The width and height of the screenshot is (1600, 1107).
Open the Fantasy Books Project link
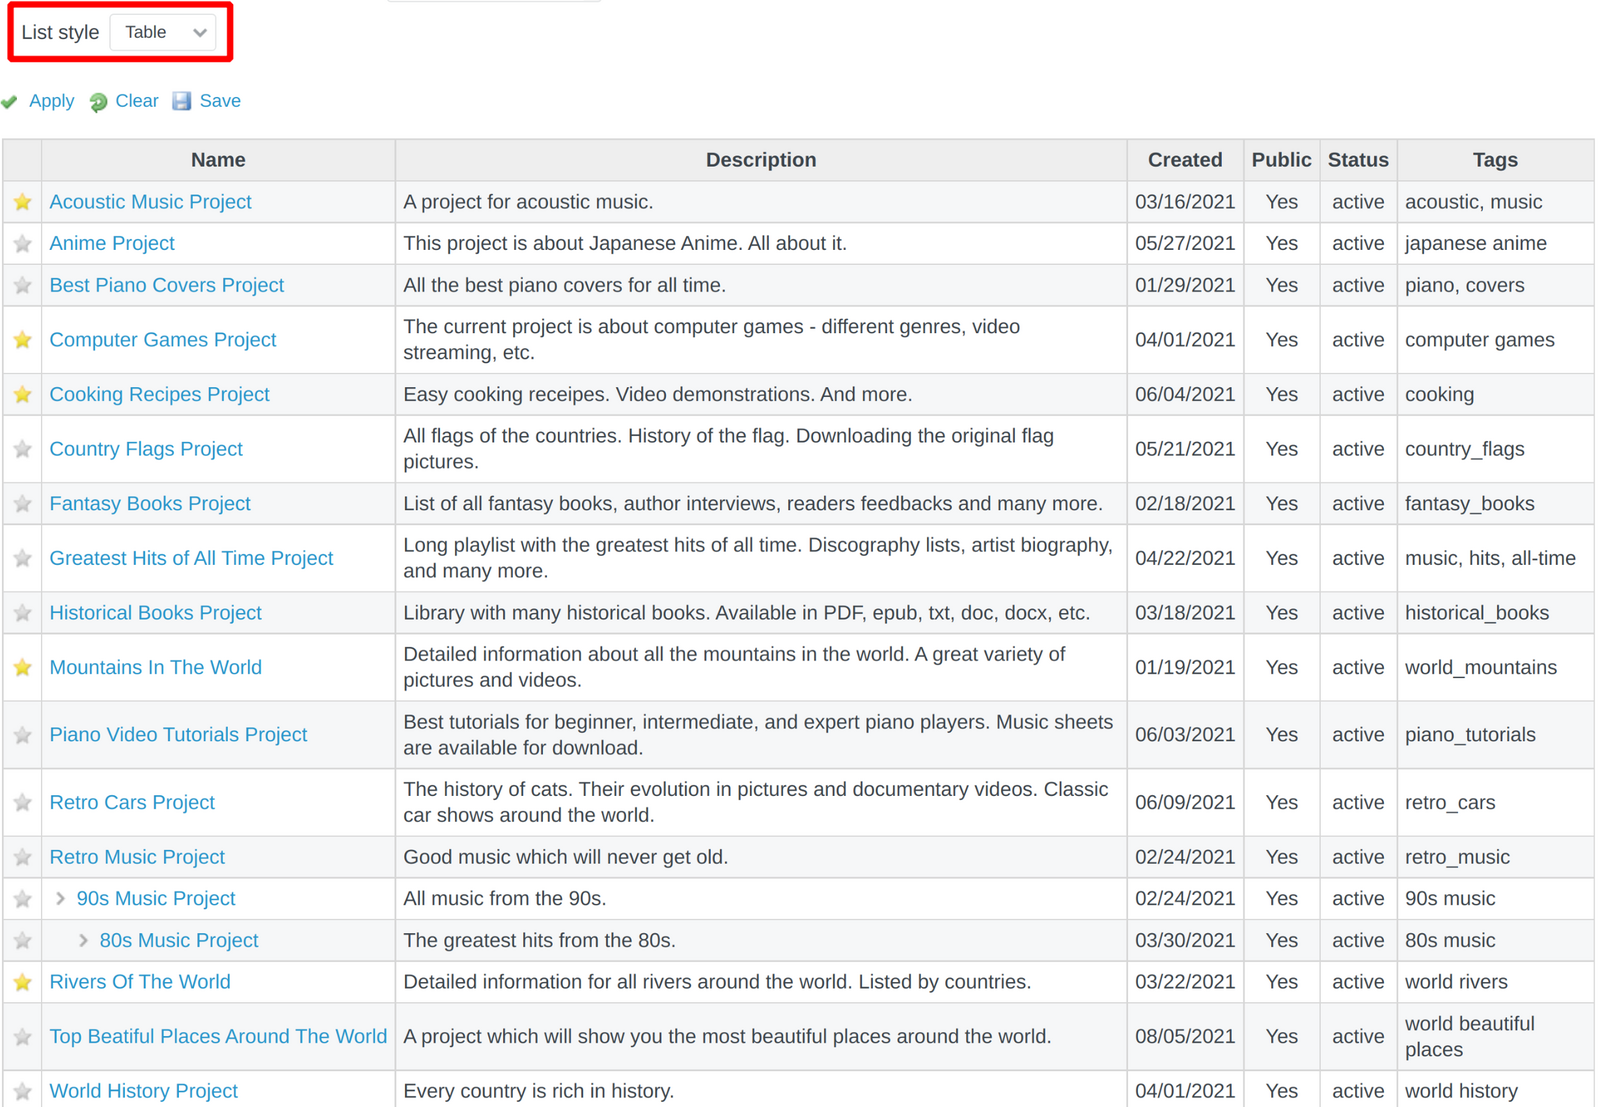coord(149,503)
